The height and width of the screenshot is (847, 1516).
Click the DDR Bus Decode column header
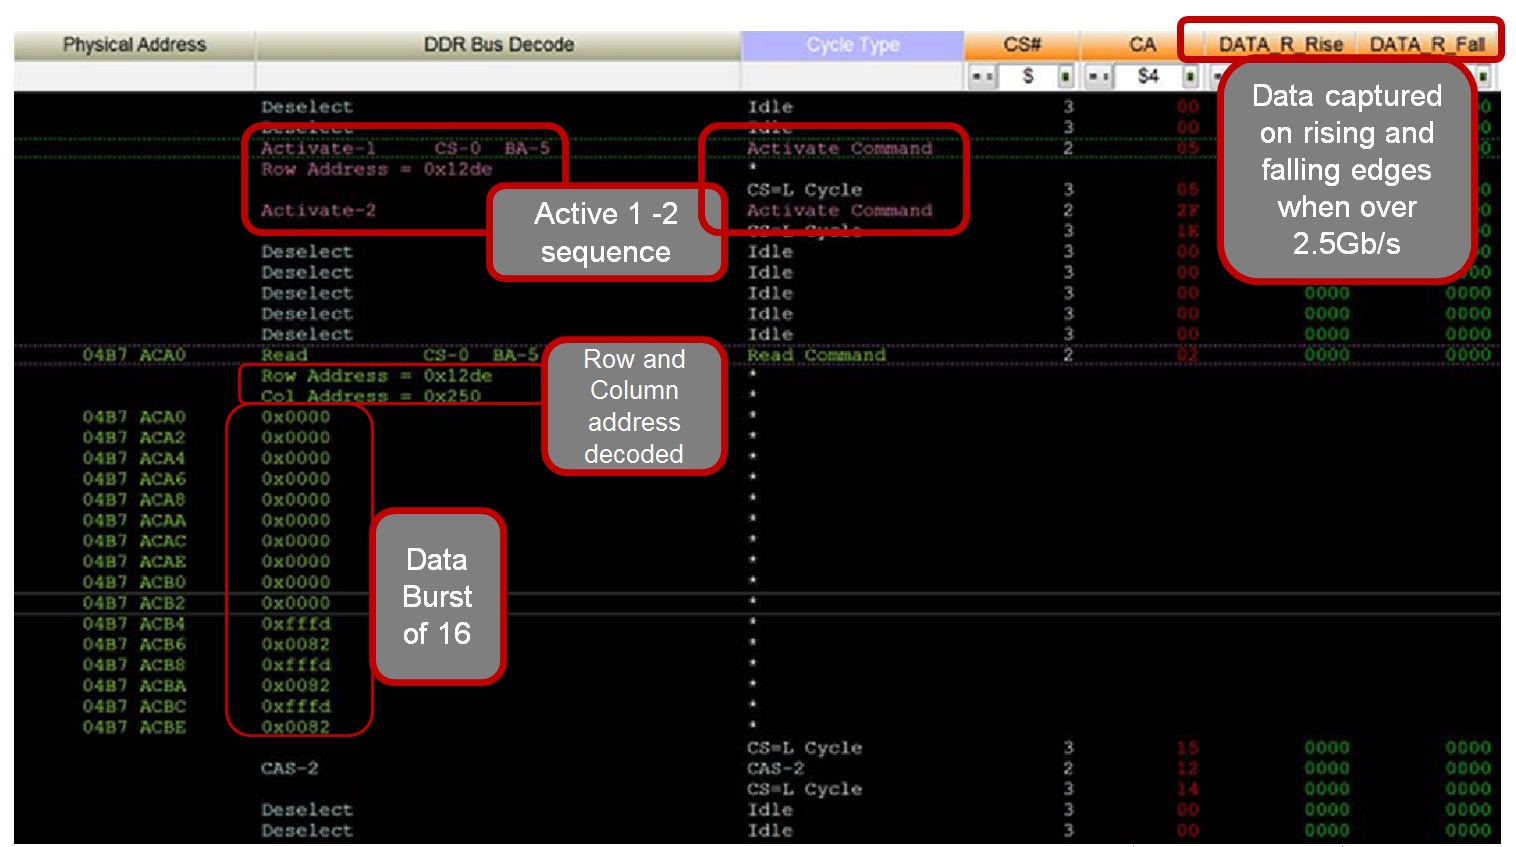click(498, 44)
